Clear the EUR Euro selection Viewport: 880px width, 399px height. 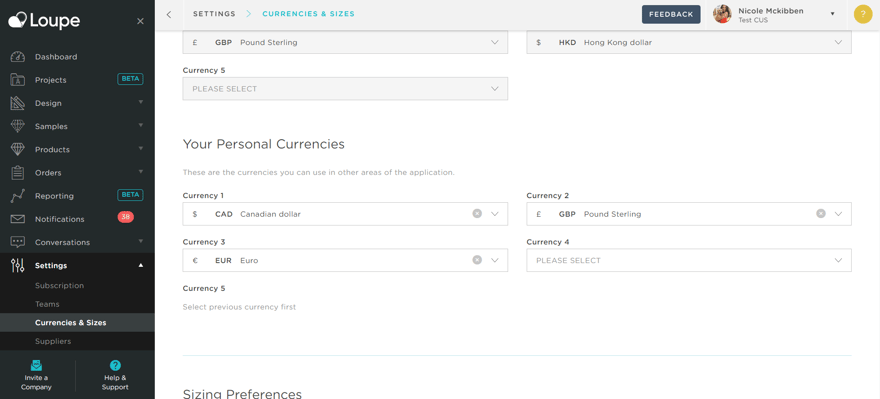(x=477, y=260)
